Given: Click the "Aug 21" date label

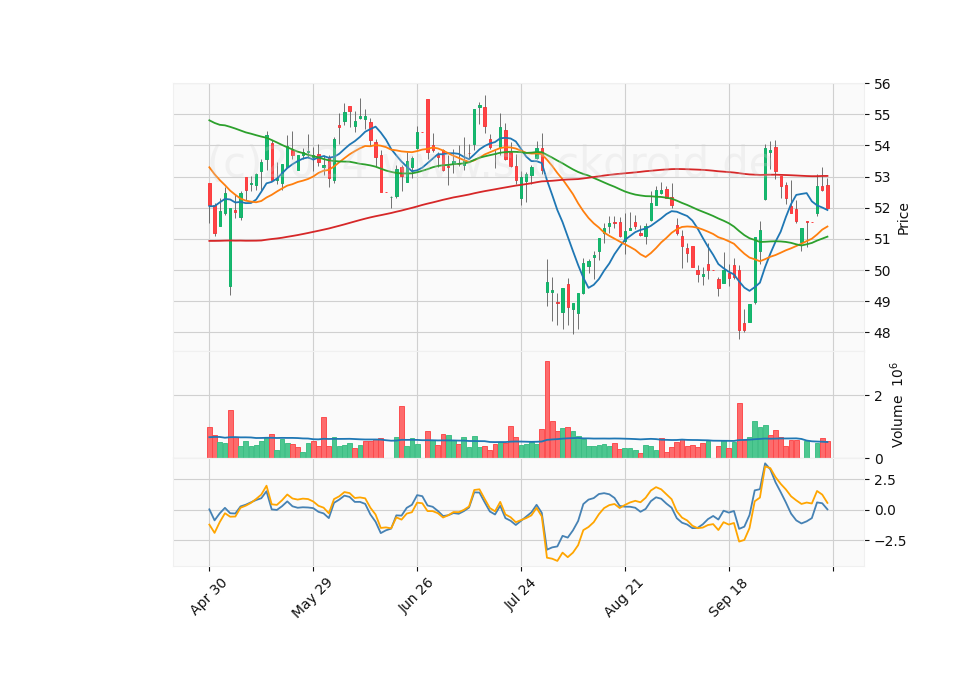Looking at the screenshot, I should coord(624,597).
